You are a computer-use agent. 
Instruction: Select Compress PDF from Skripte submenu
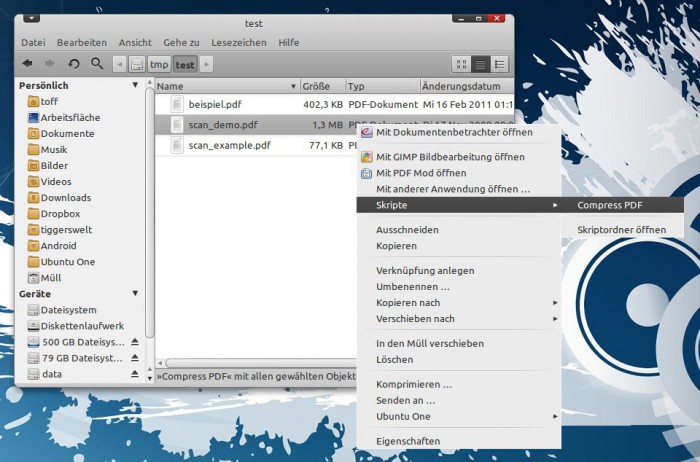click(609, 205)
